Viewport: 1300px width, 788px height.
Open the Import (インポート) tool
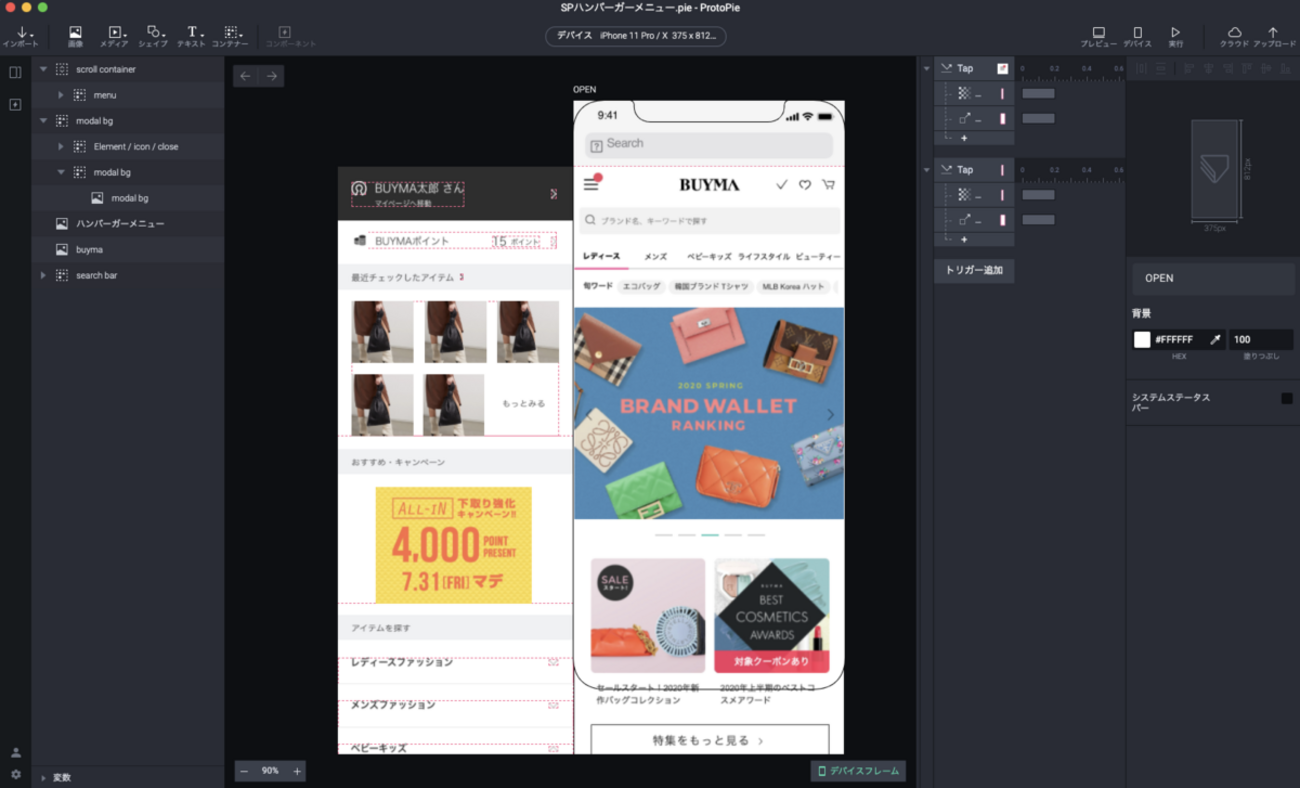coord(20,37)
